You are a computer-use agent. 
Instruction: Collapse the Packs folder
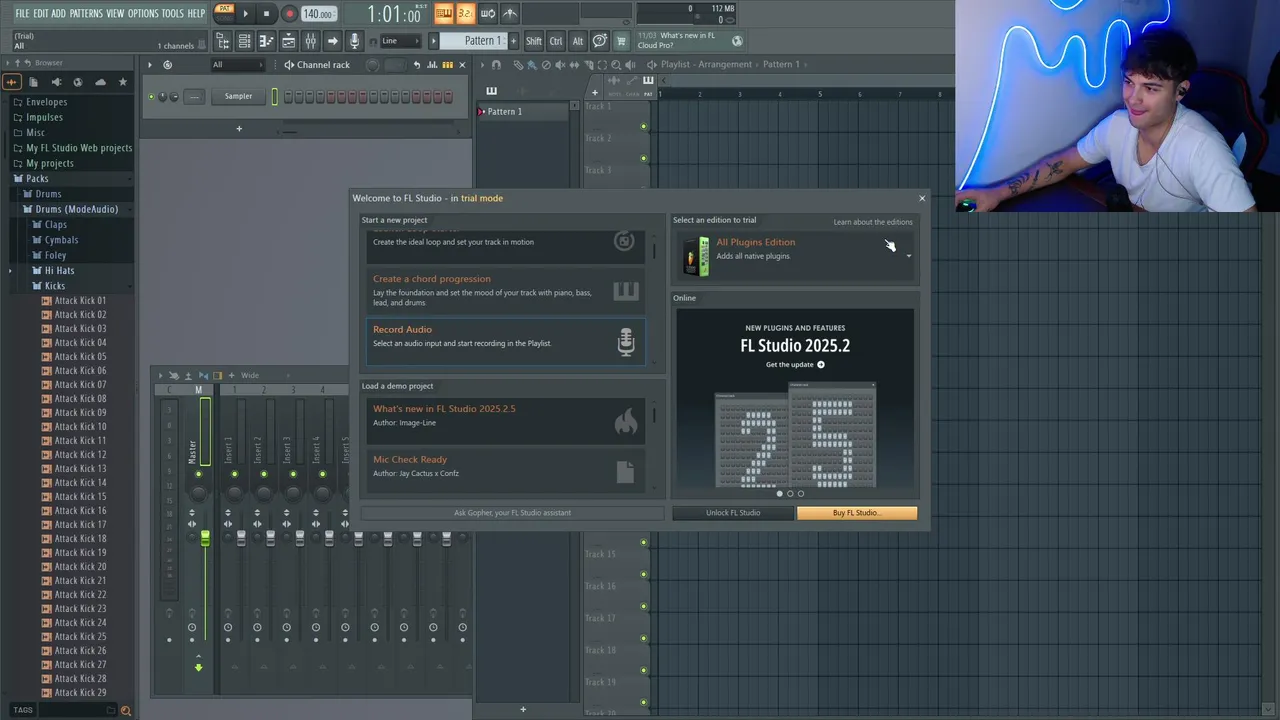pos(37,178)
